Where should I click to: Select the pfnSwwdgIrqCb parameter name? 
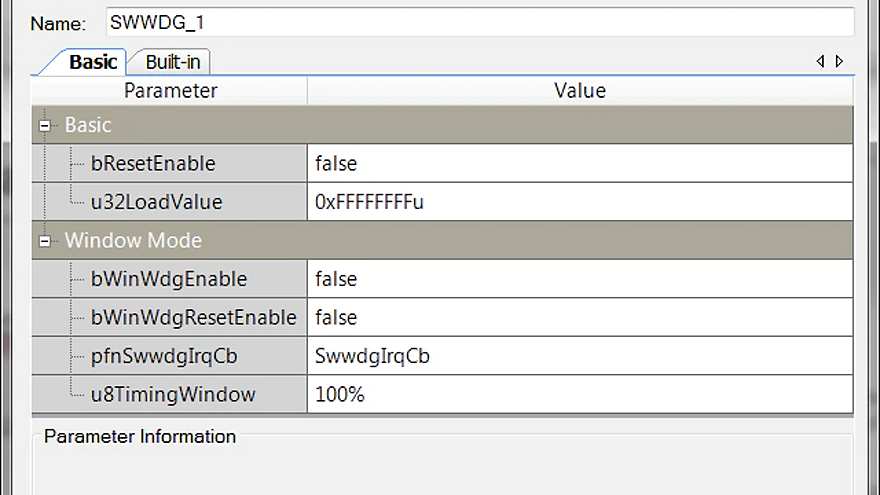164,356
